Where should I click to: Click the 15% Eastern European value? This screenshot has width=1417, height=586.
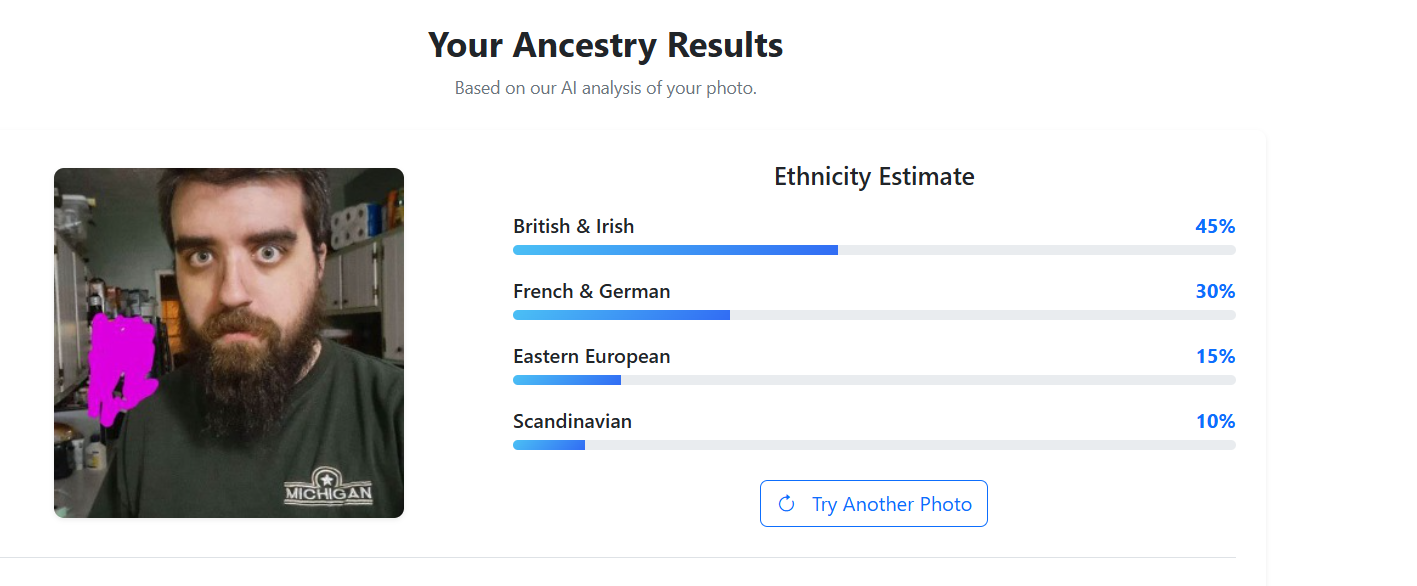(1215, 357)
